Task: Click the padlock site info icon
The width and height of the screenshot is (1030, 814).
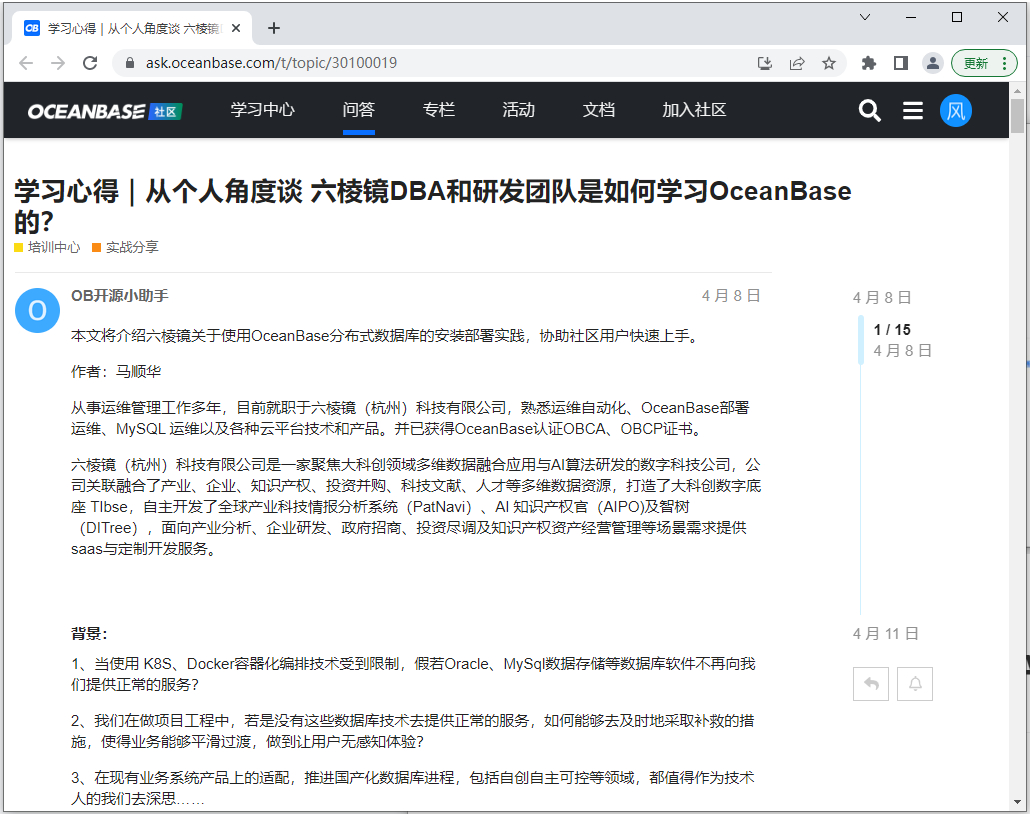Action: pyautogui.click(x=130, y=63)
